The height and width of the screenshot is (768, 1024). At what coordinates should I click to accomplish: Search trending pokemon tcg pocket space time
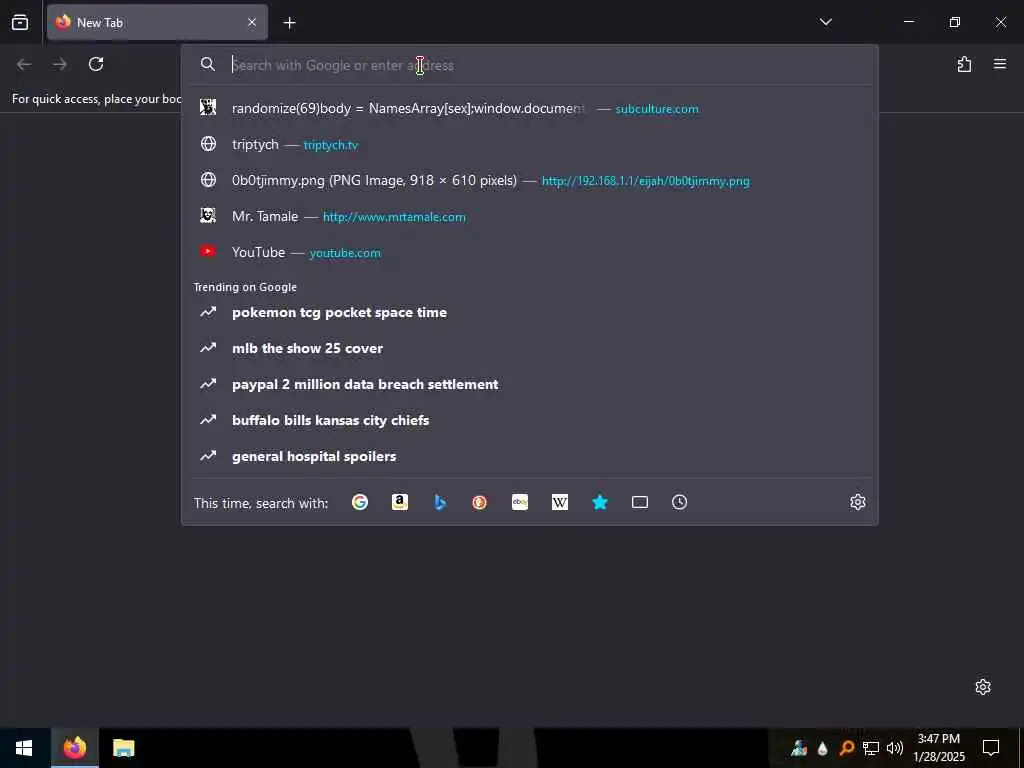[x=530, y=312]
